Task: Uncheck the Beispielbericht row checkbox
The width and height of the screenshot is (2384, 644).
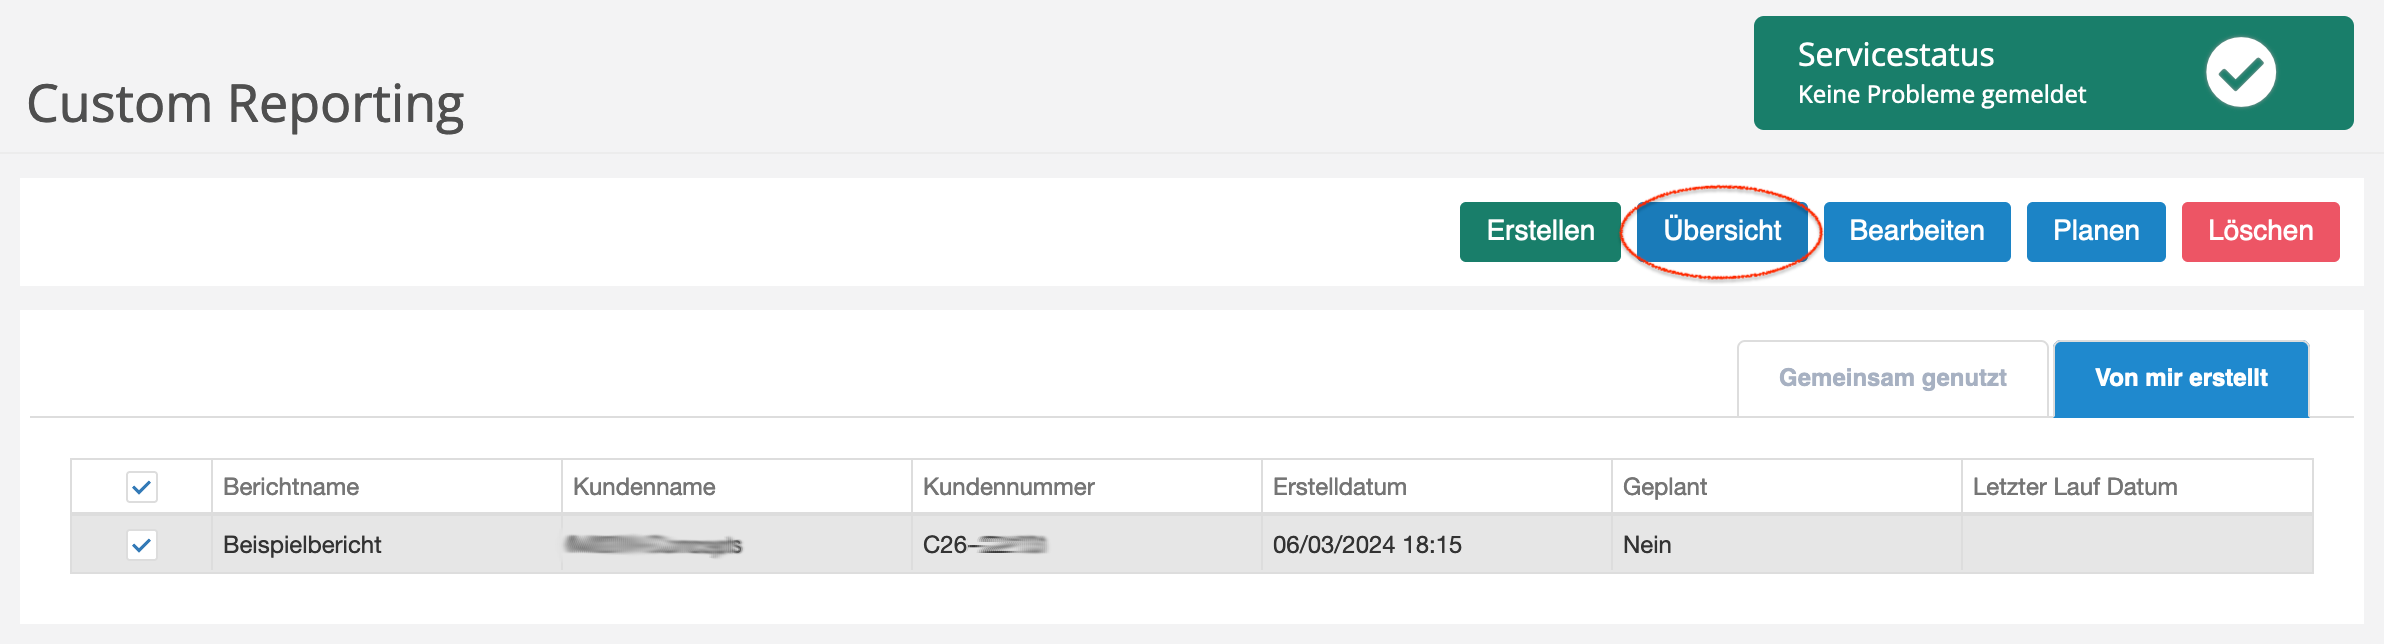Action: click(142, 545)
